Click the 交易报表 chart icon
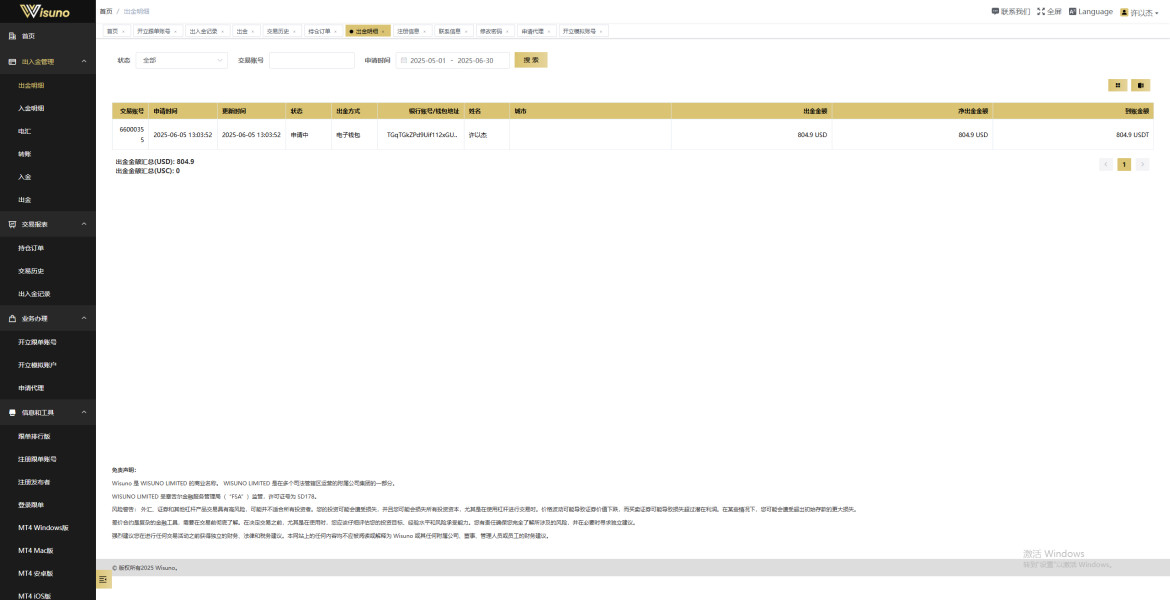Viewport: 1170px width, 600px height. pyautogui.click(x=12, y=224)
